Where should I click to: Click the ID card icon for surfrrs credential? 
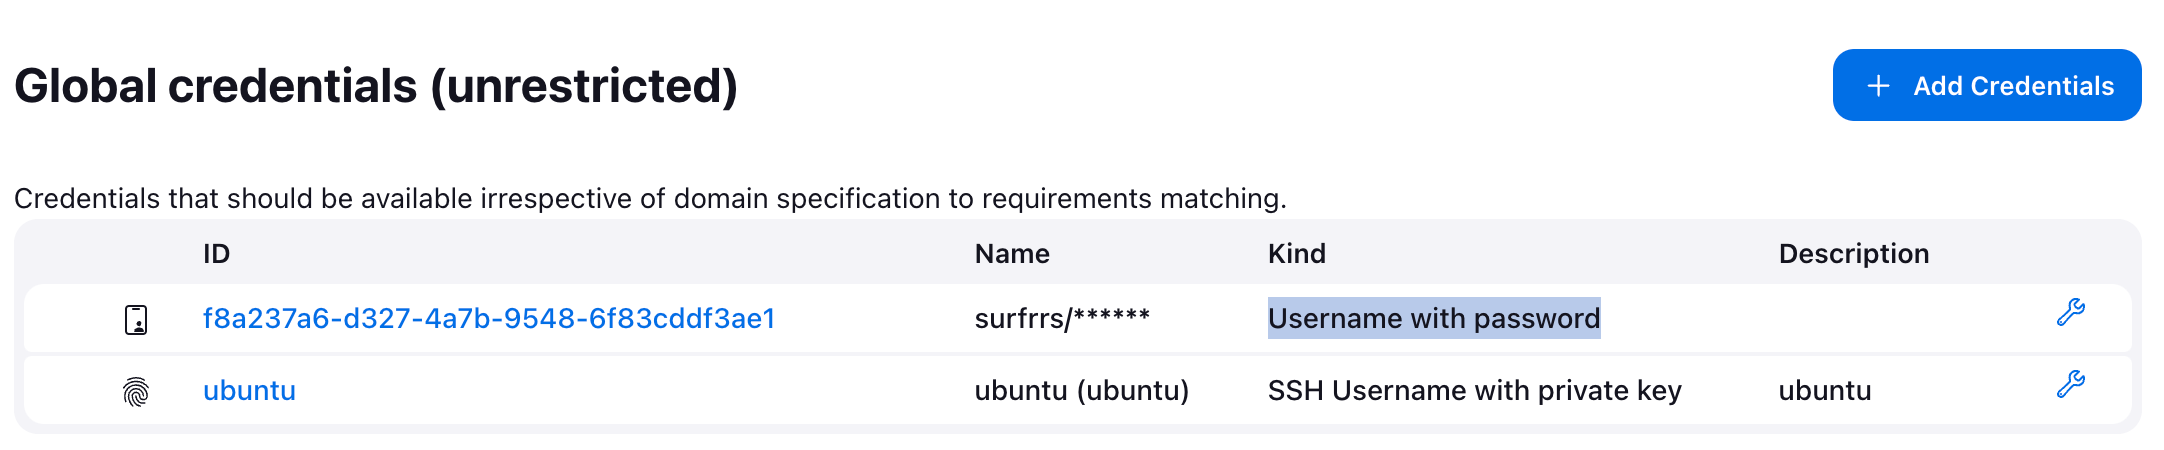(x=136, y=319)
